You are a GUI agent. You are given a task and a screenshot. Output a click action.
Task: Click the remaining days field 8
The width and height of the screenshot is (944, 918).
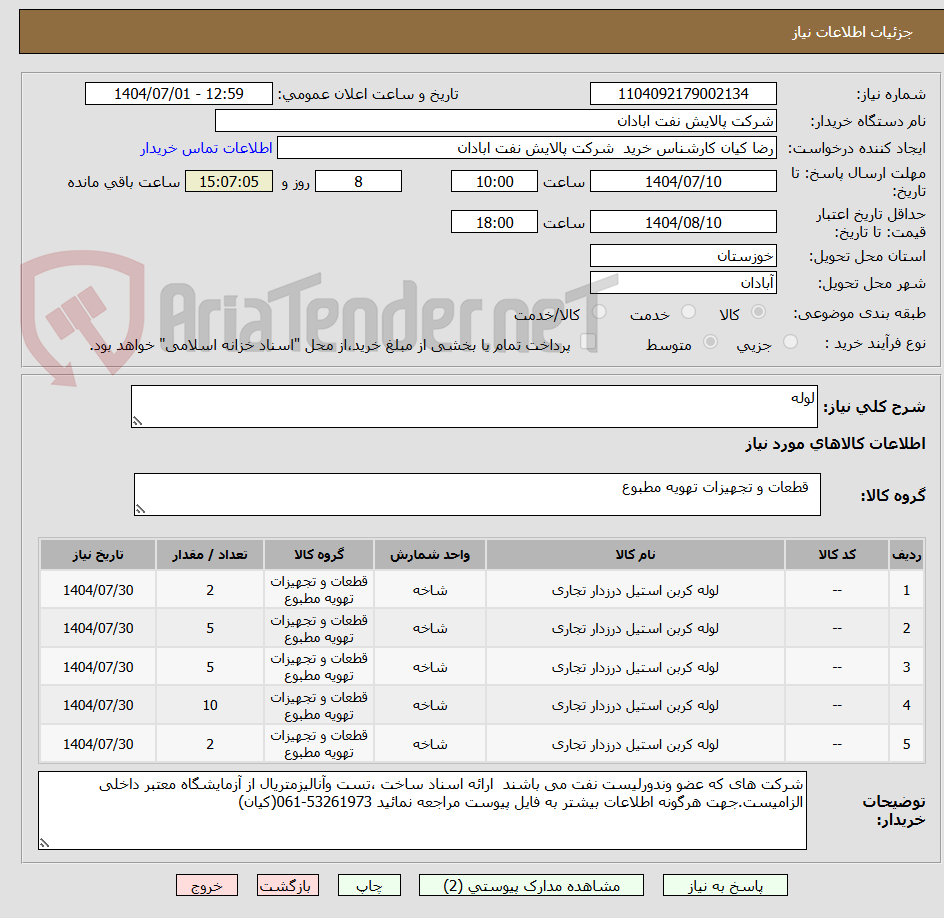(x=358, y=181)
